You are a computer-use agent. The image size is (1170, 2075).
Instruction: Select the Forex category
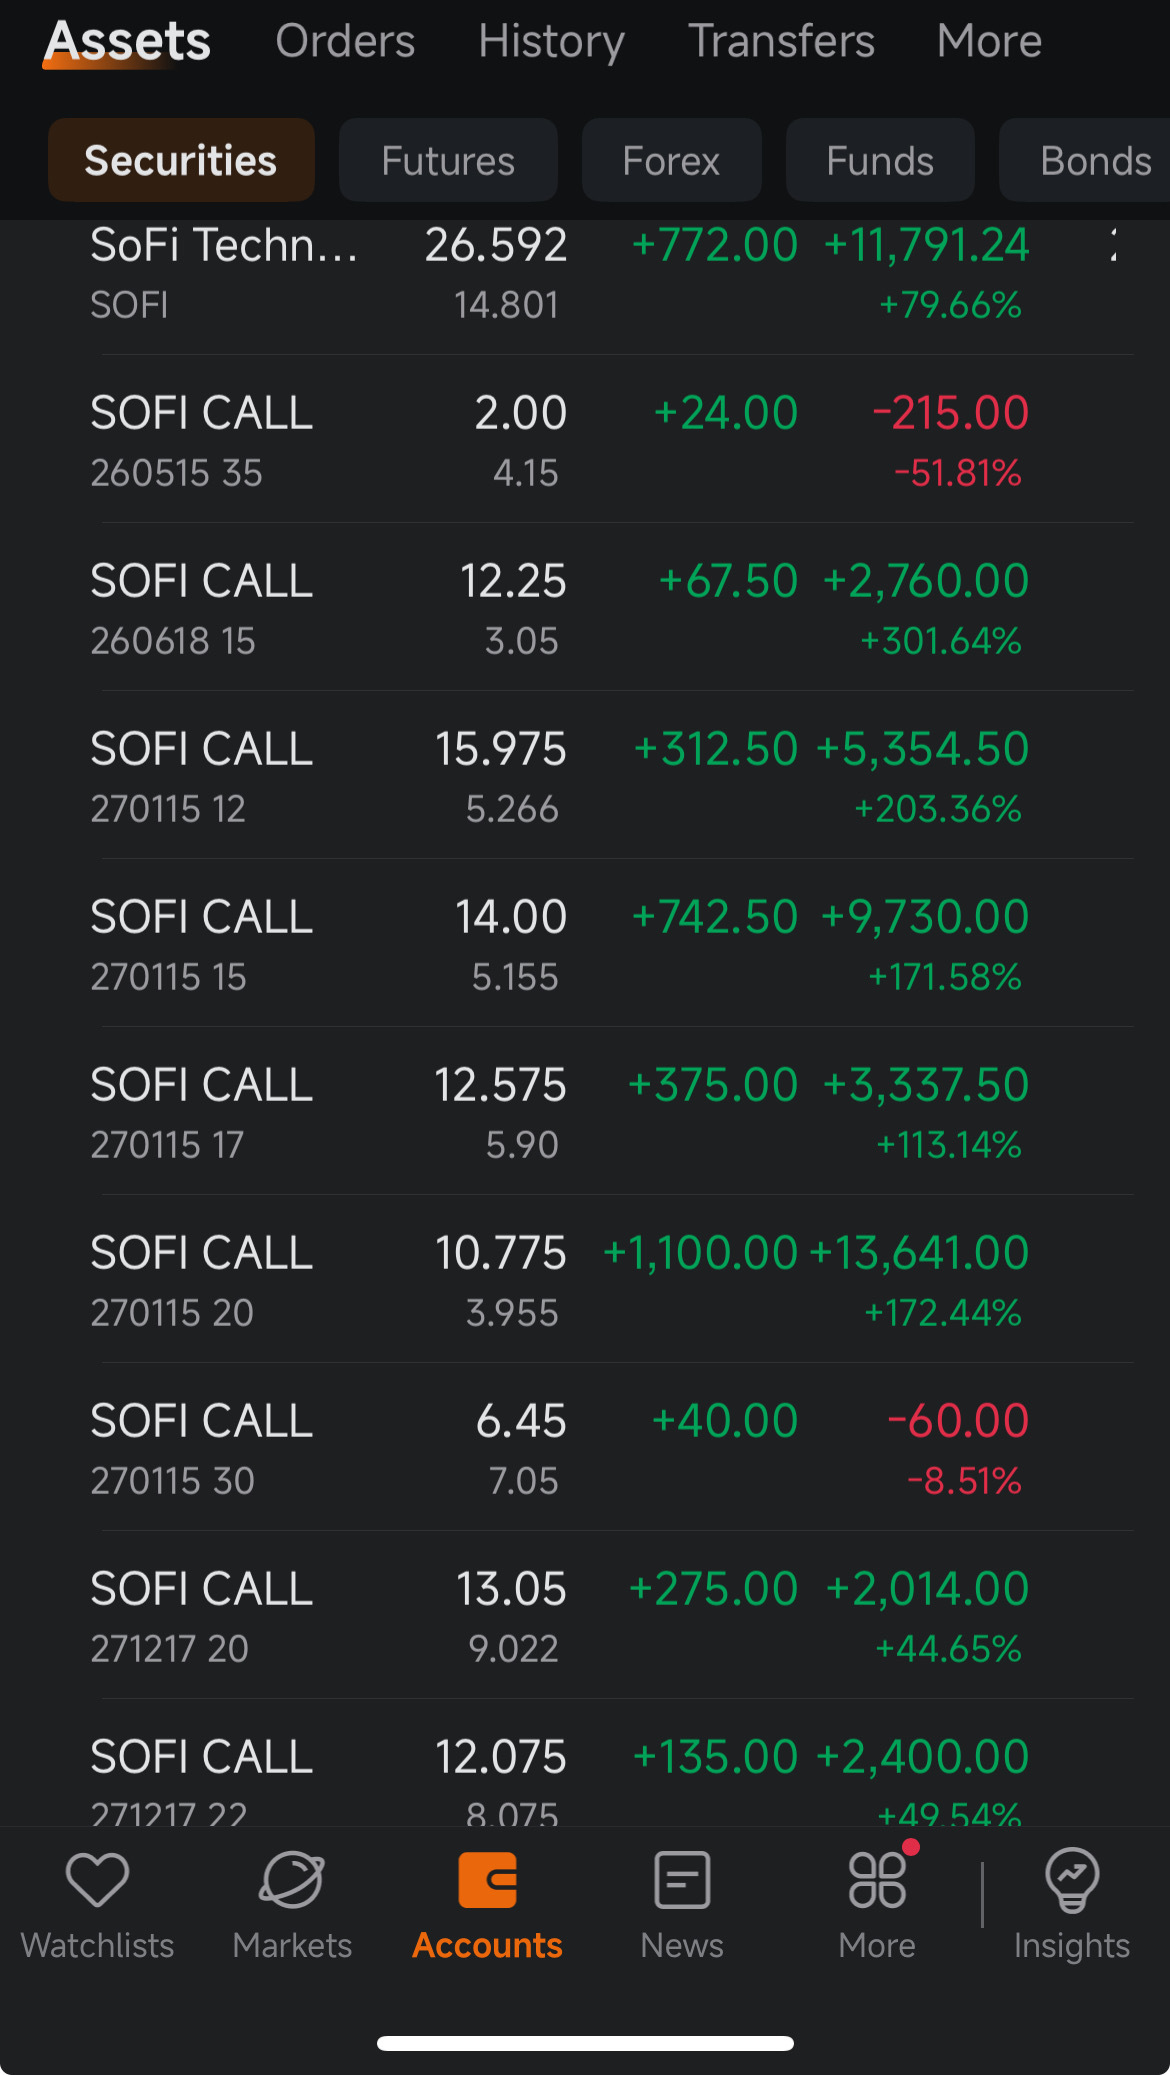click(671, 160)
